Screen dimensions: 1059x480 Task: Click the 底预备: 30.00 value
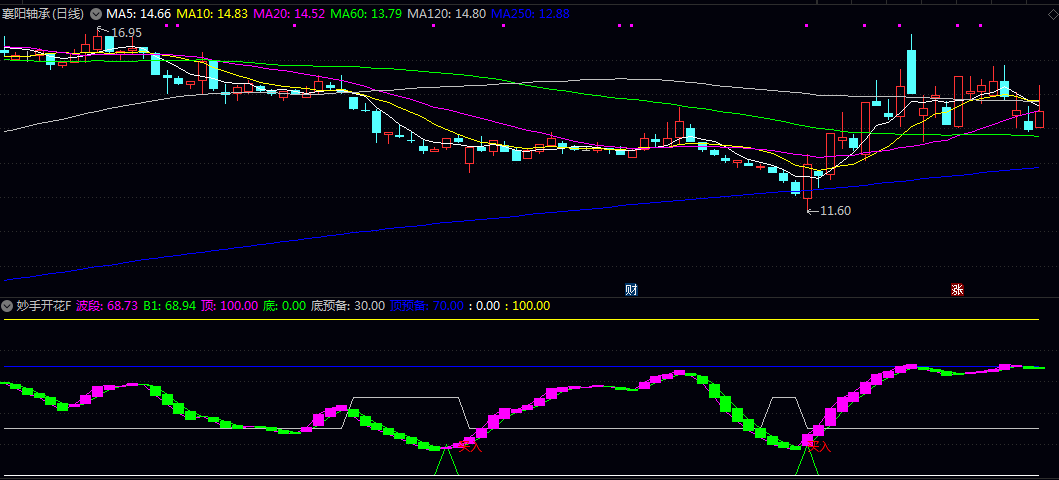pyautogui.click(x=348, y=306)
